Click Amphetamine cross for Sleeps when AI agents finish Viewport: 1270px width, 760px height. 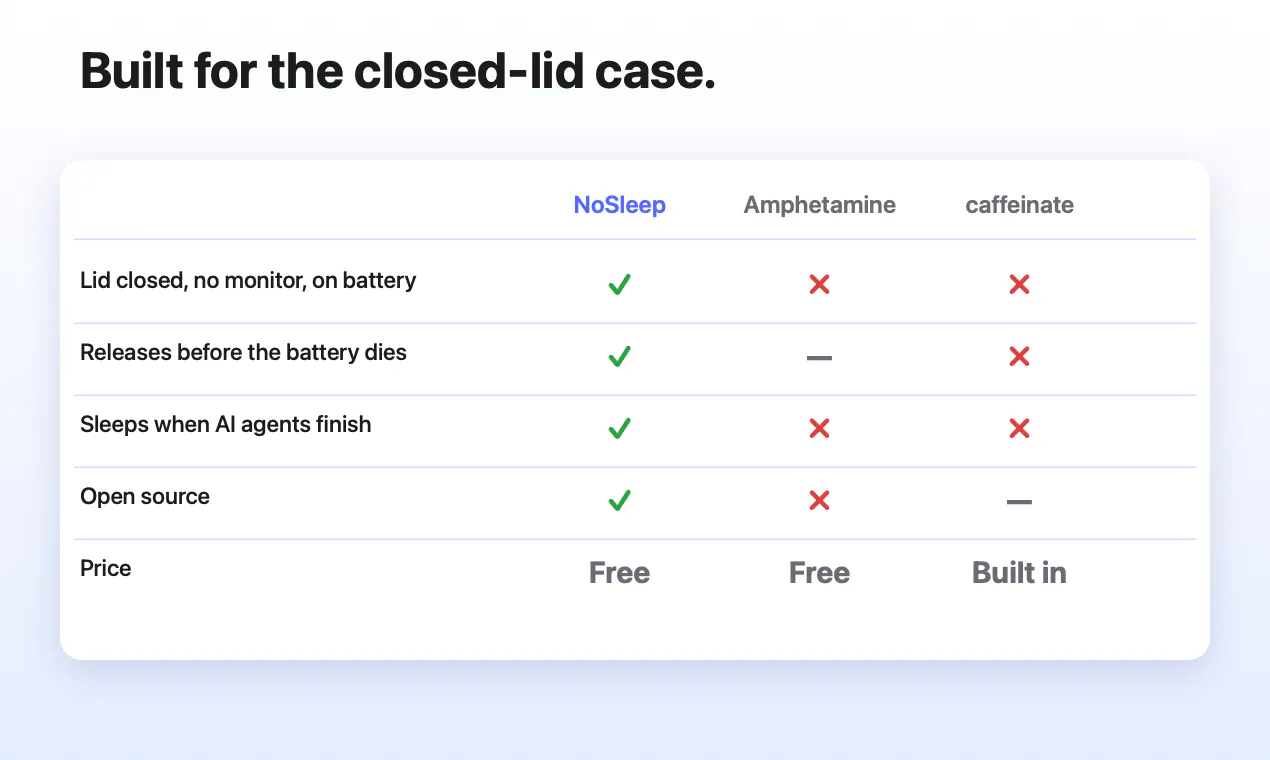[x=819, y=429]
